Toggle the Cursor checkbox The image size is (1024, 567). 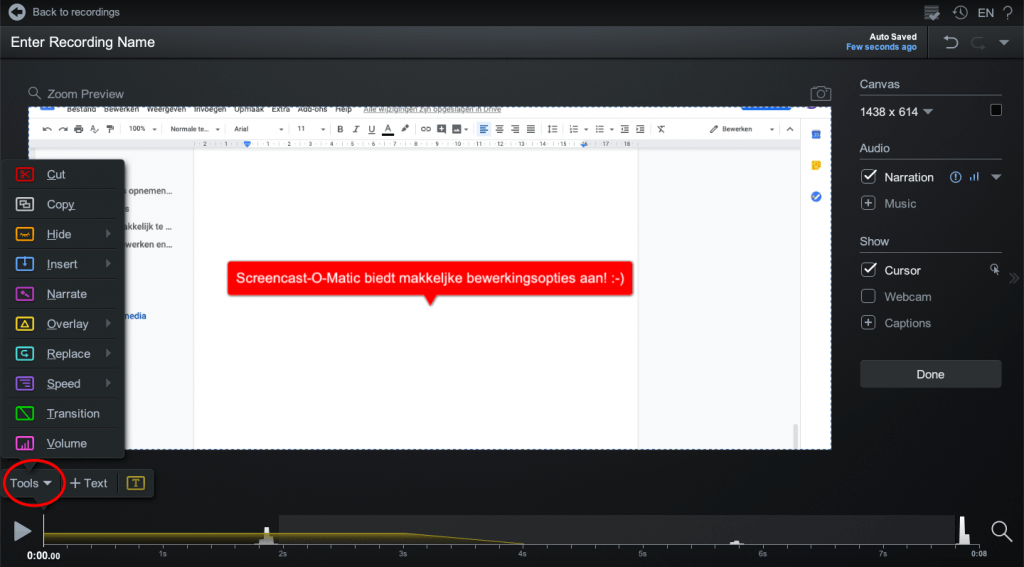click(868, 270)
